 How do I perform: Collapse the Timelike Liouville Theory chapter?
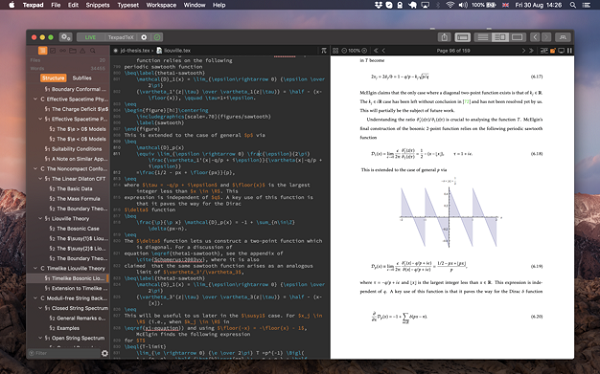(x=35, y=268)
